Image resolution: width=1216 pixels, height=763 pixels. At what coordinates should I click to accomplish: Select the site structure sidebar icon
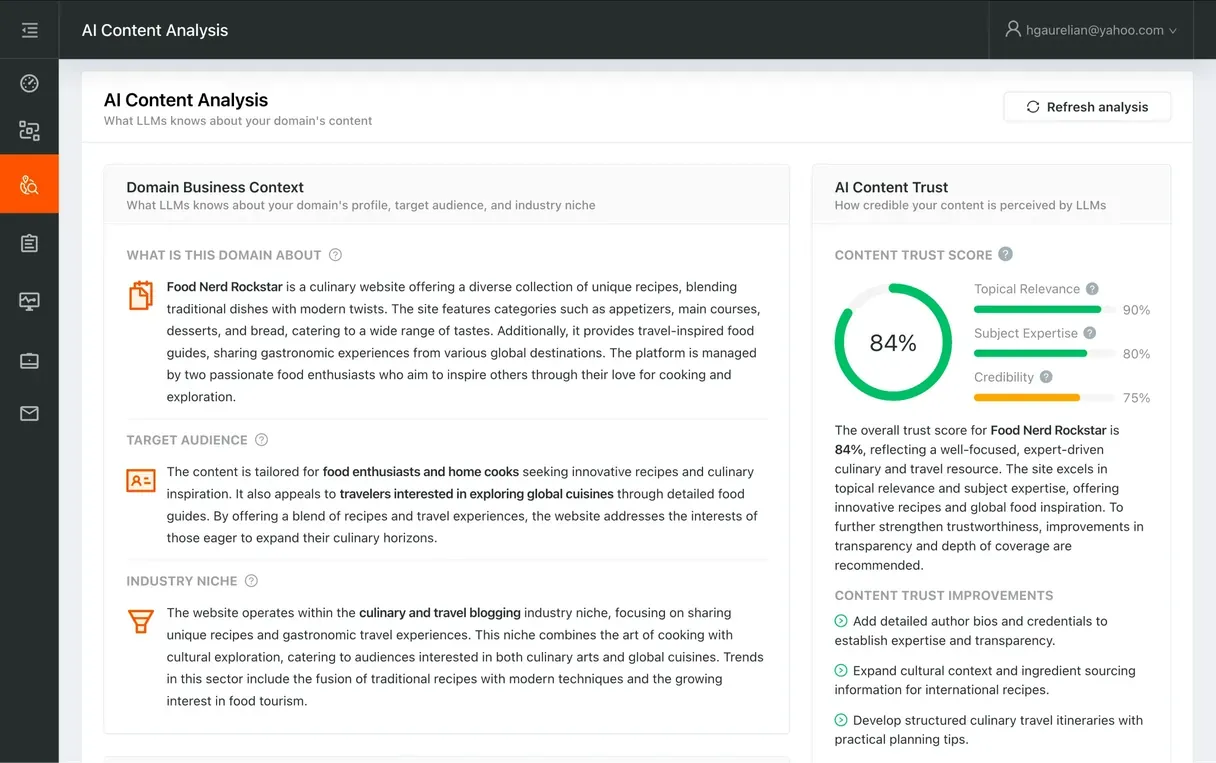[29, 130]
